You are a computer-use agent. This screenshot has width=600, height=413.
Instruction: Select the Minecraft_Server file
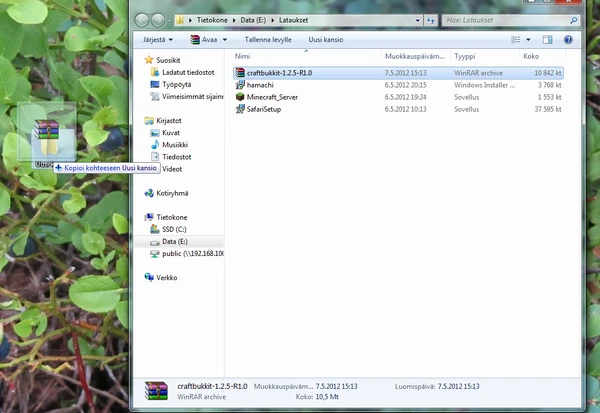pos(398,97)
